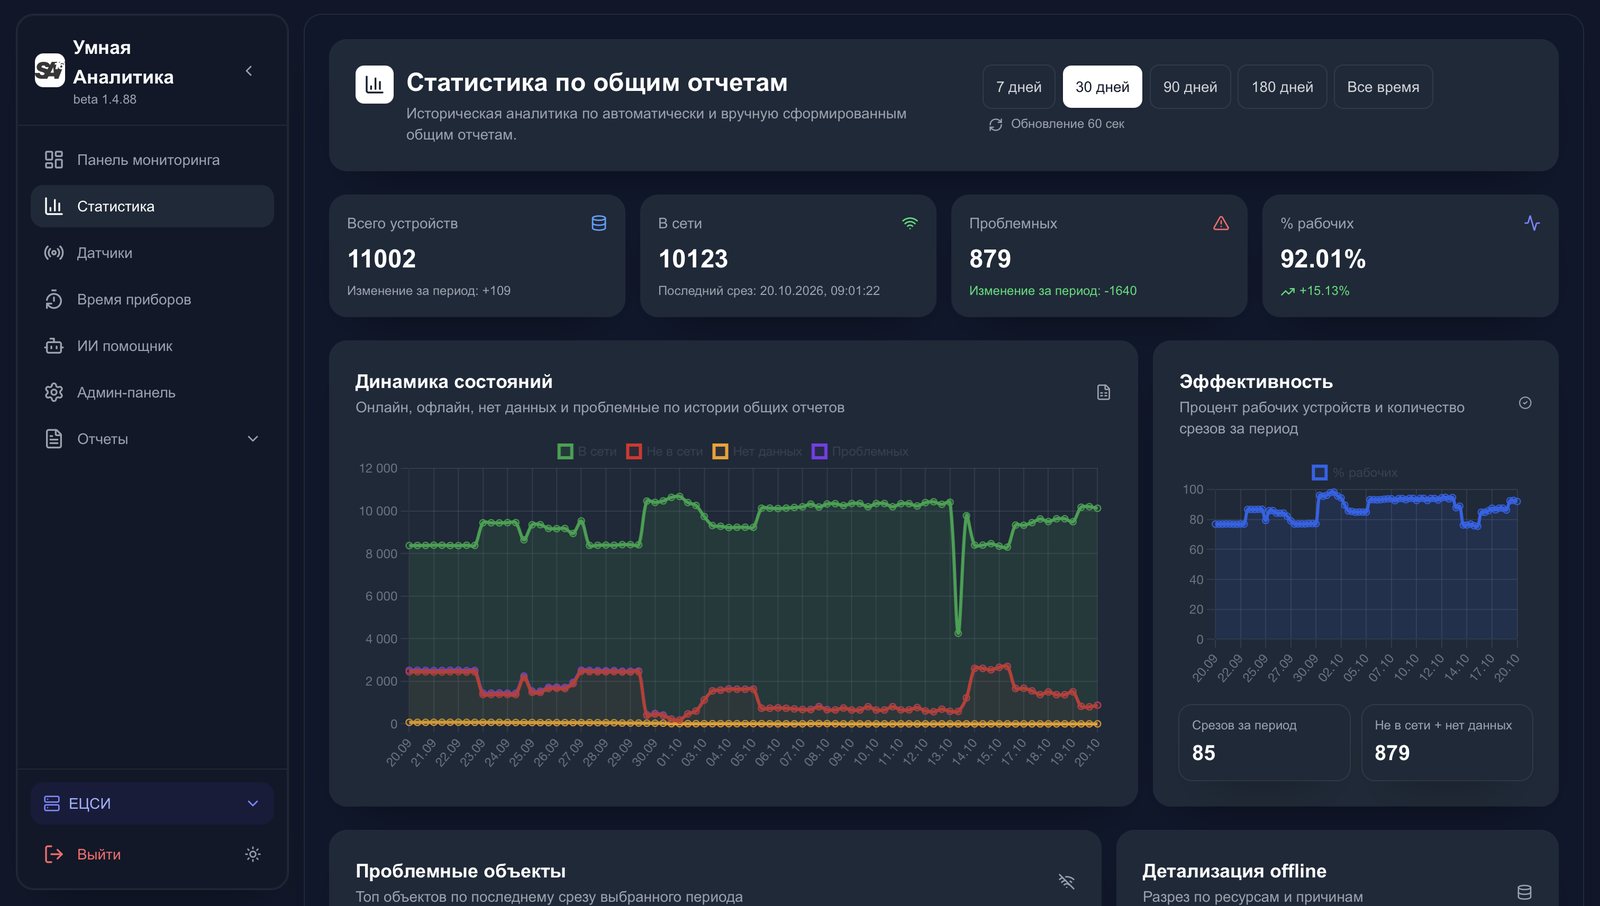Switch period to 90 дней

tap(1190, 87)
